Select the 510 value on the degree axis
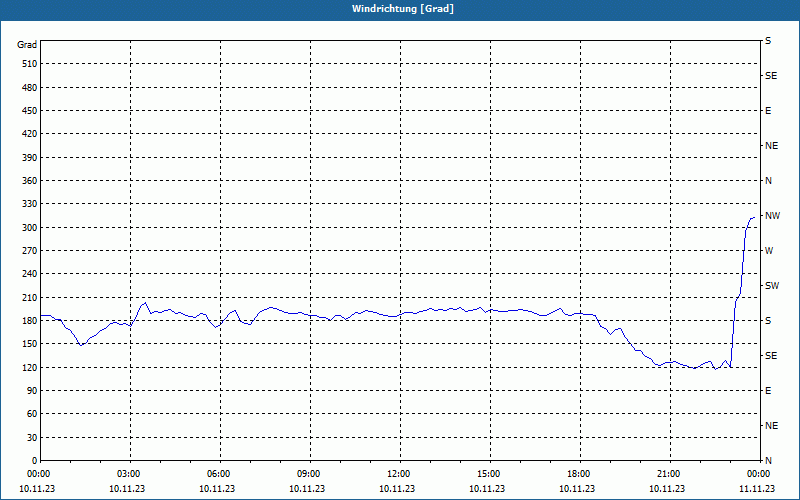 30,64
